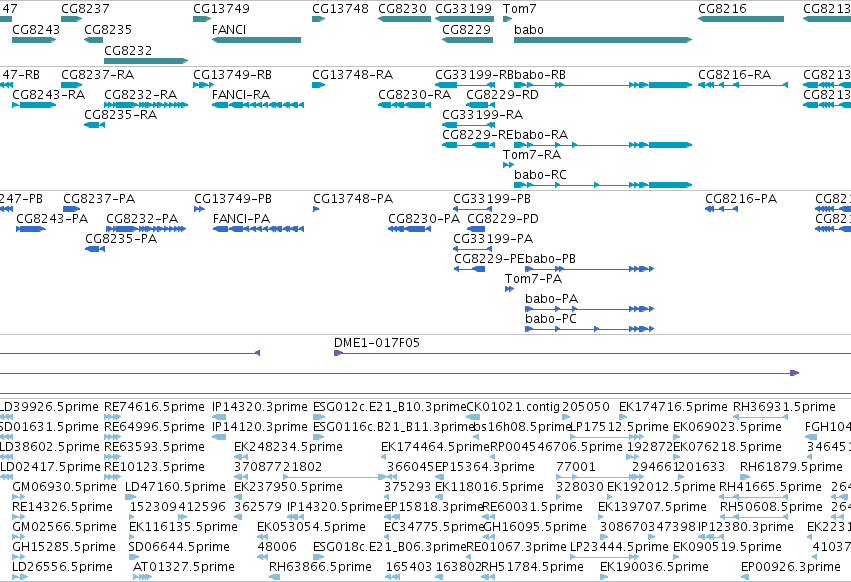The height and width of the screenshot is (582, 851).
Task: Click protein babo-PC feature
Action: (589, 329)
